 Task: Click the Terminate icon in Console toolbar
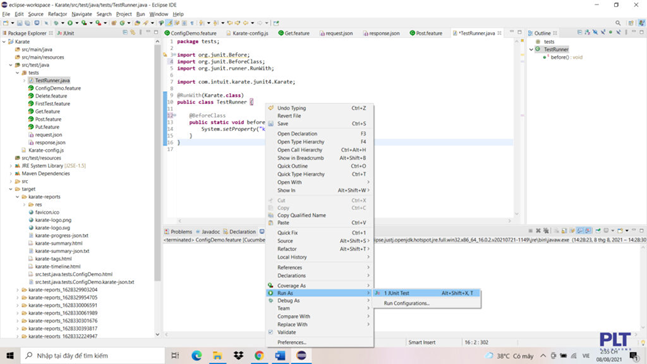coord(530,231)
